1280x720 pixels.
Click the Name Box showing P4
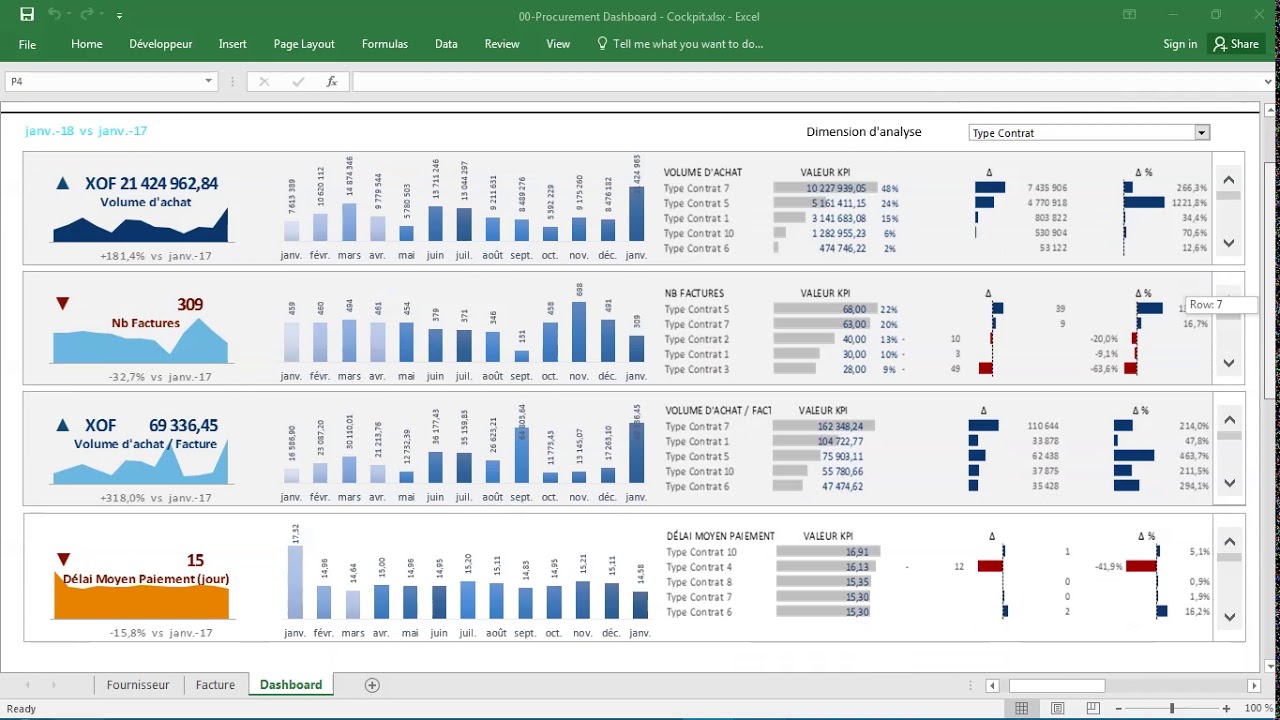103,81
